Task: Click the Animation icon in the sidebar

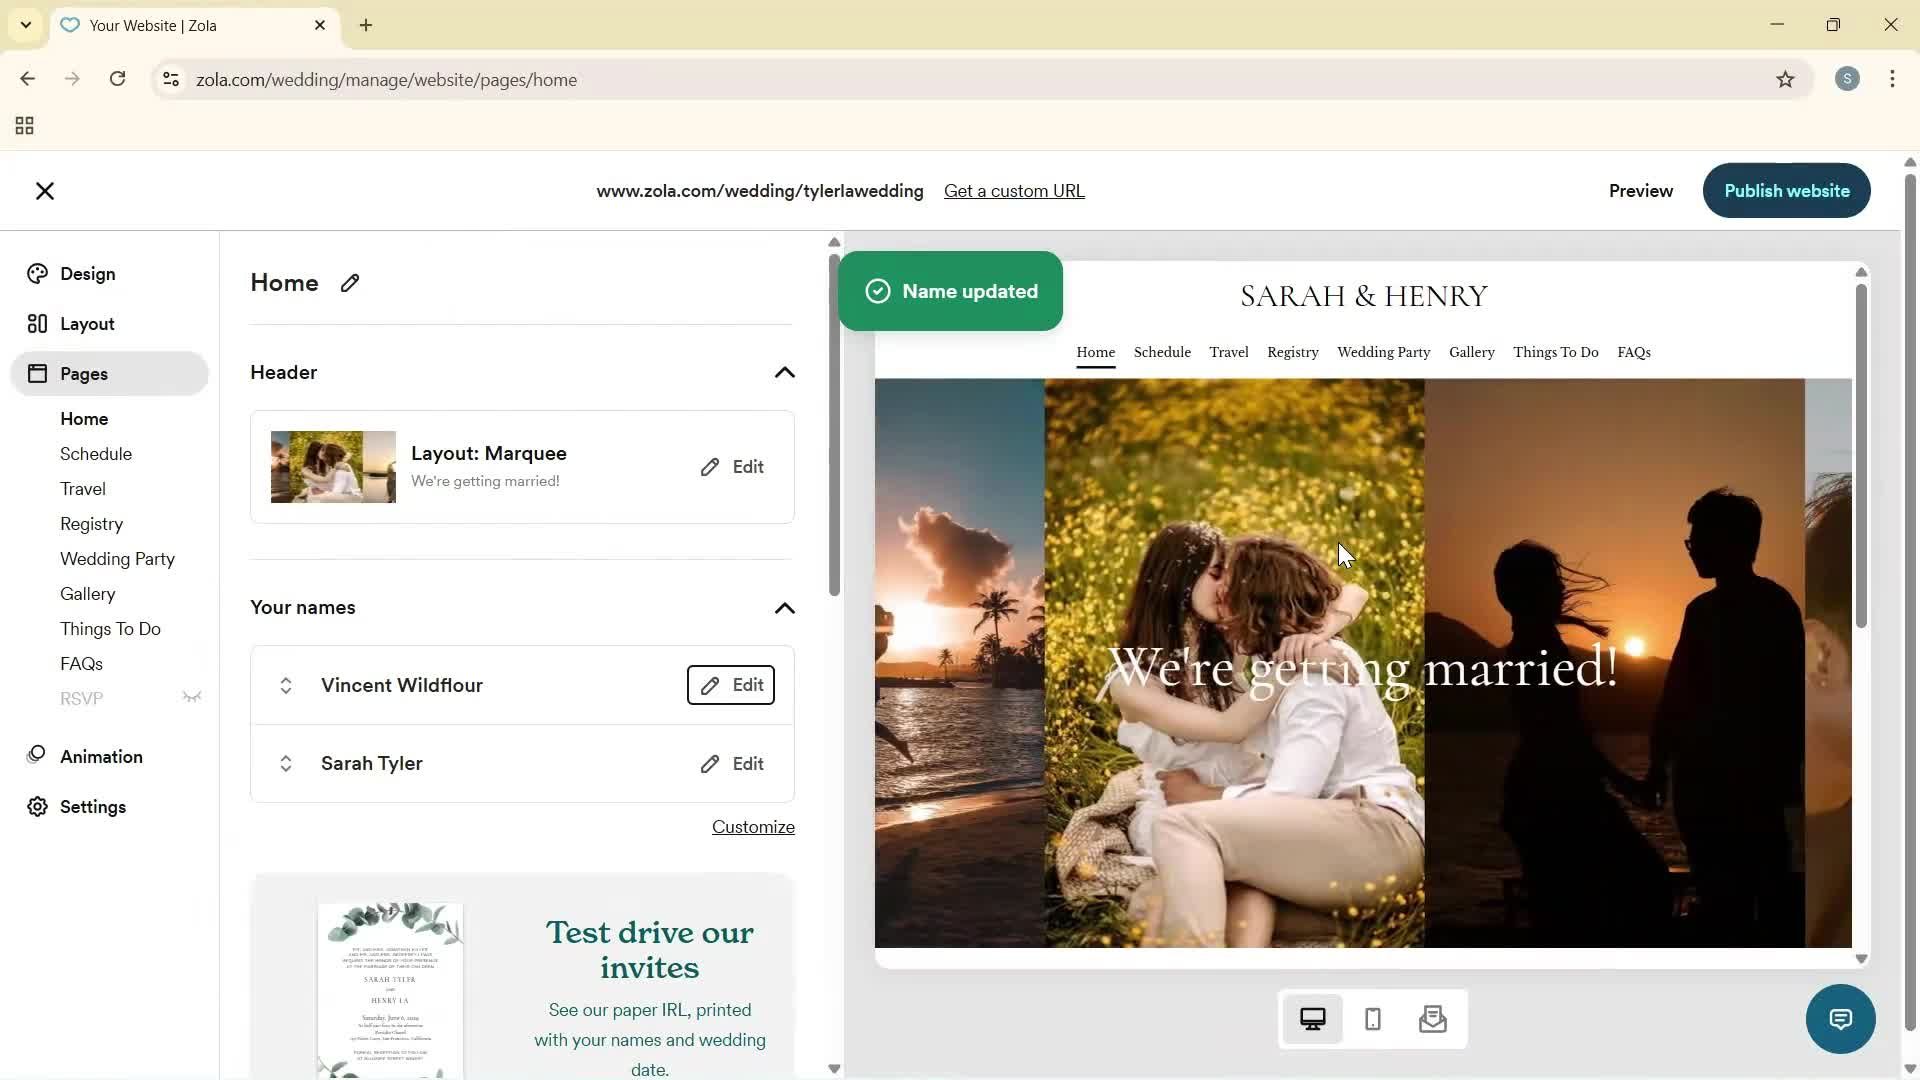Action: pyautogui.click(x=36, y=757)
